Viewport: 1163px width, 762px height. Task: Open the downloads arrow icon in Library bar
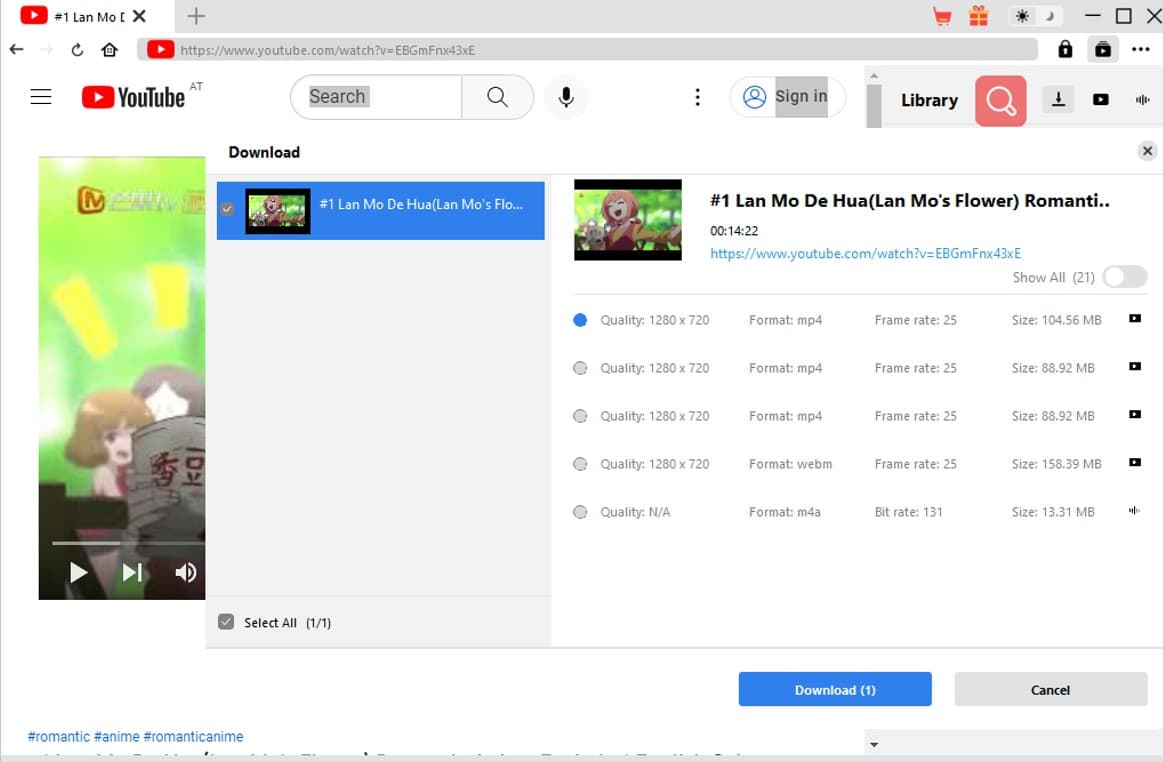(x=1058, y=99)
